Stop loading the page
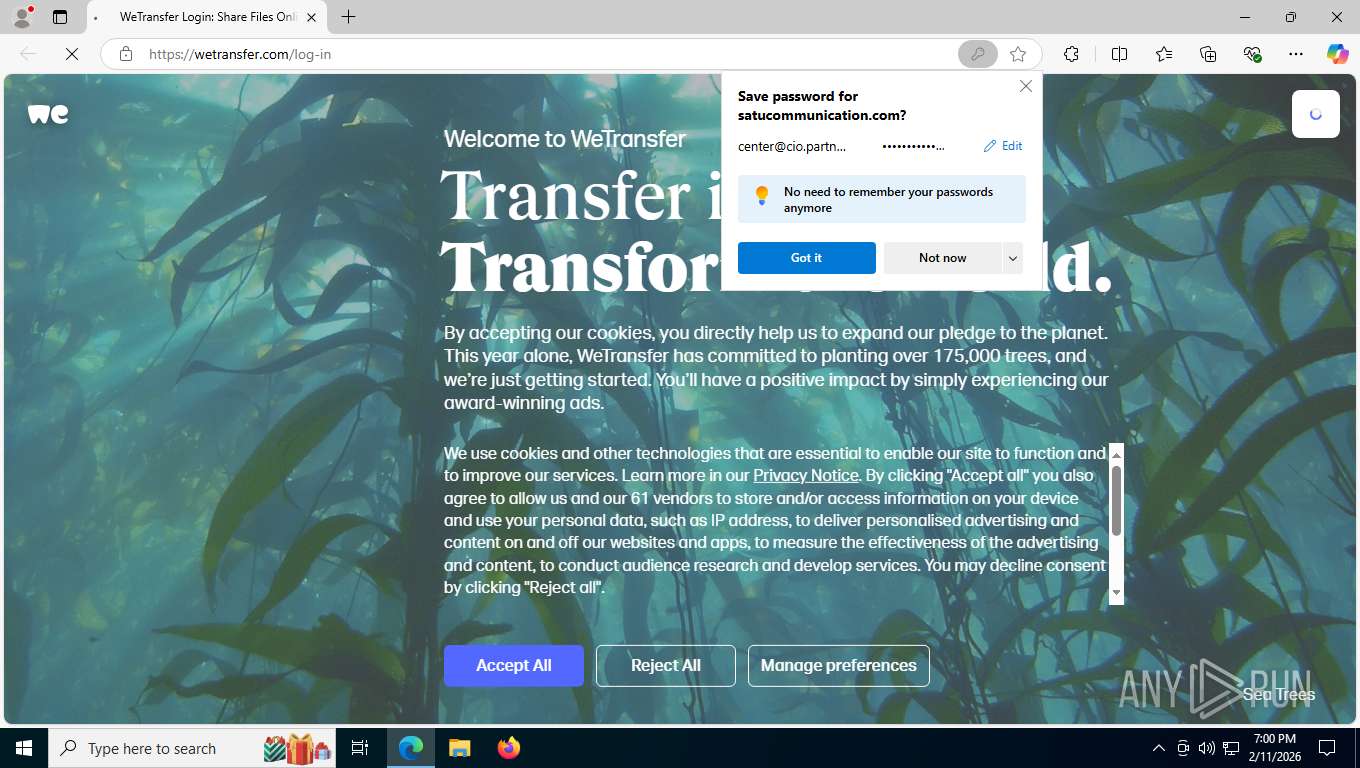 [x=72, y=54]
